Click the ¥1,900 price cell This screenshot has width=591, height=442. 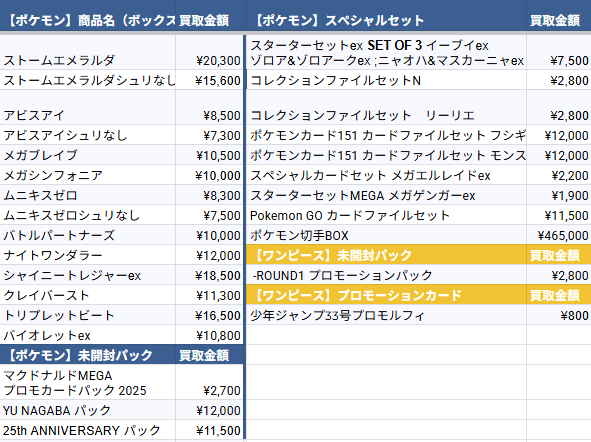[559, 195]
